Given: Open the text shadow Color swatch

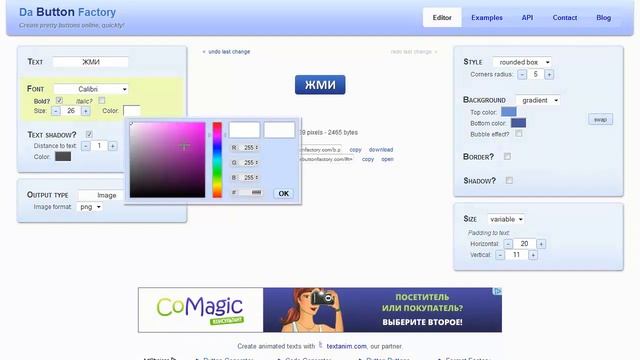Looking at the screenshot, I should pos(63,156).
